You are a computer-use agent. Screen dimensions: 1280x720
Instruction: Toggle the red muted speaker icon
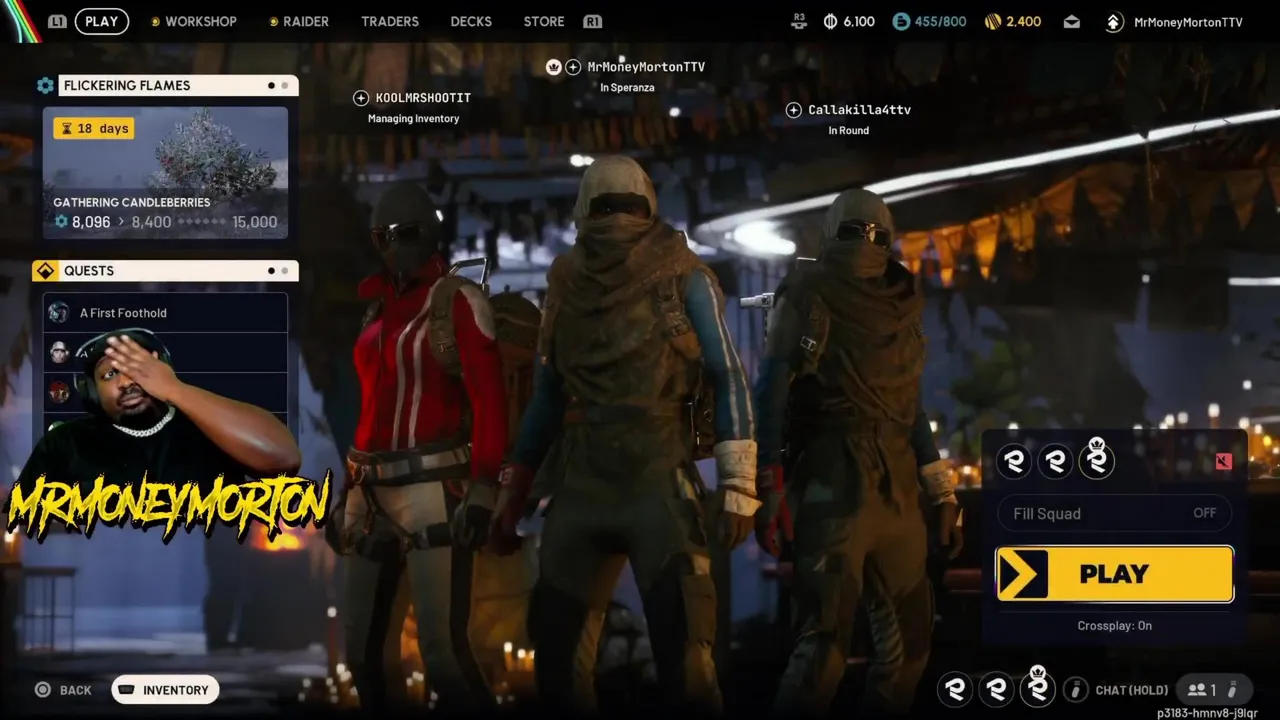tap(1223, 461)
